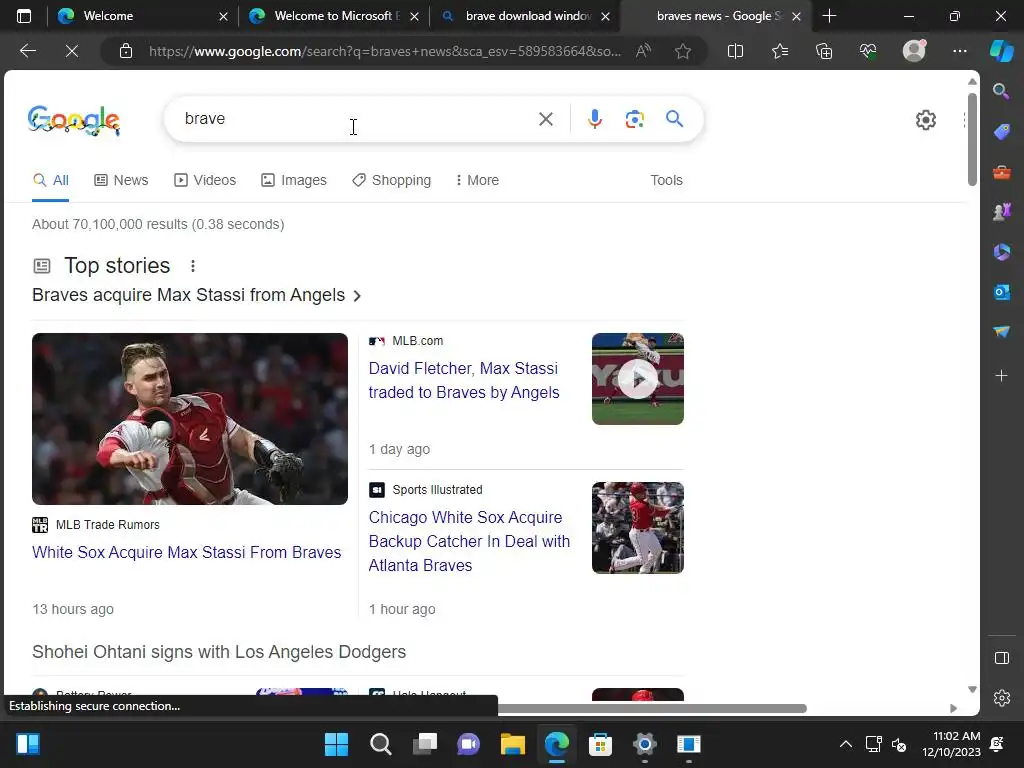The height and width of the screenshot is (768, 1024).
Task: Open Chicago White Sox Acquire Backup Catcher article
Action: coord(469,541)
